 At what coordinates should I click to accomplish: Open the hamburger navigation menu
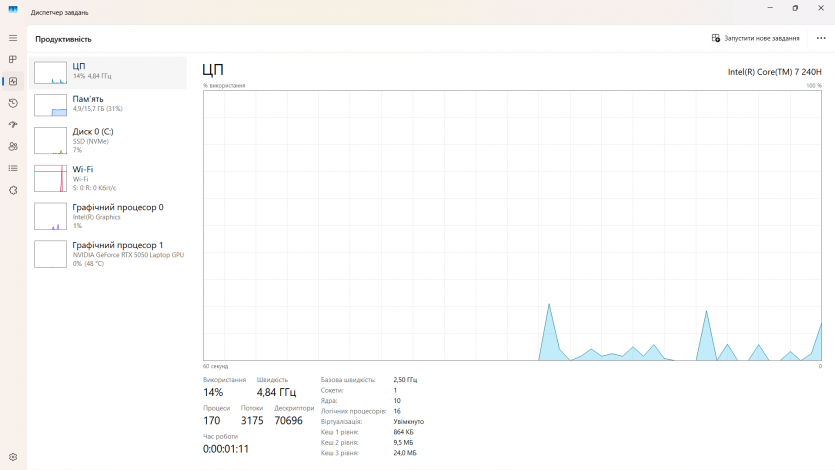[13, 37]
